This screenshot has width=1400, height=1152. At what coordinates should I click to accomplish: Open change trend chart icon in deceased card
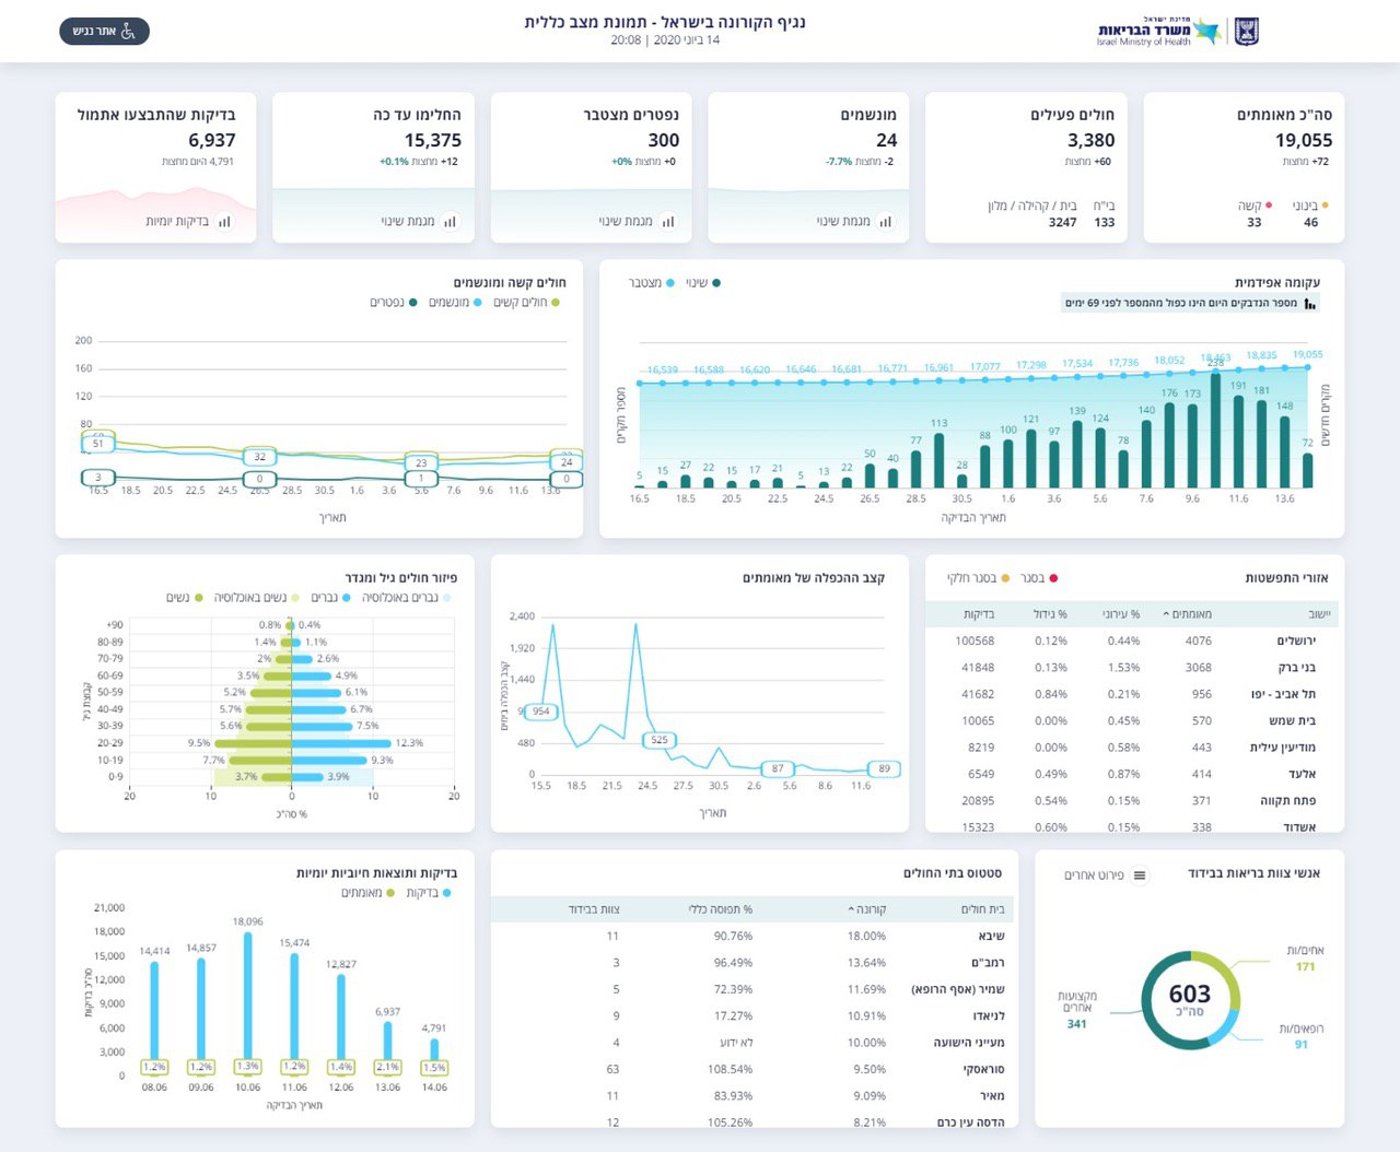pos(668,222)
